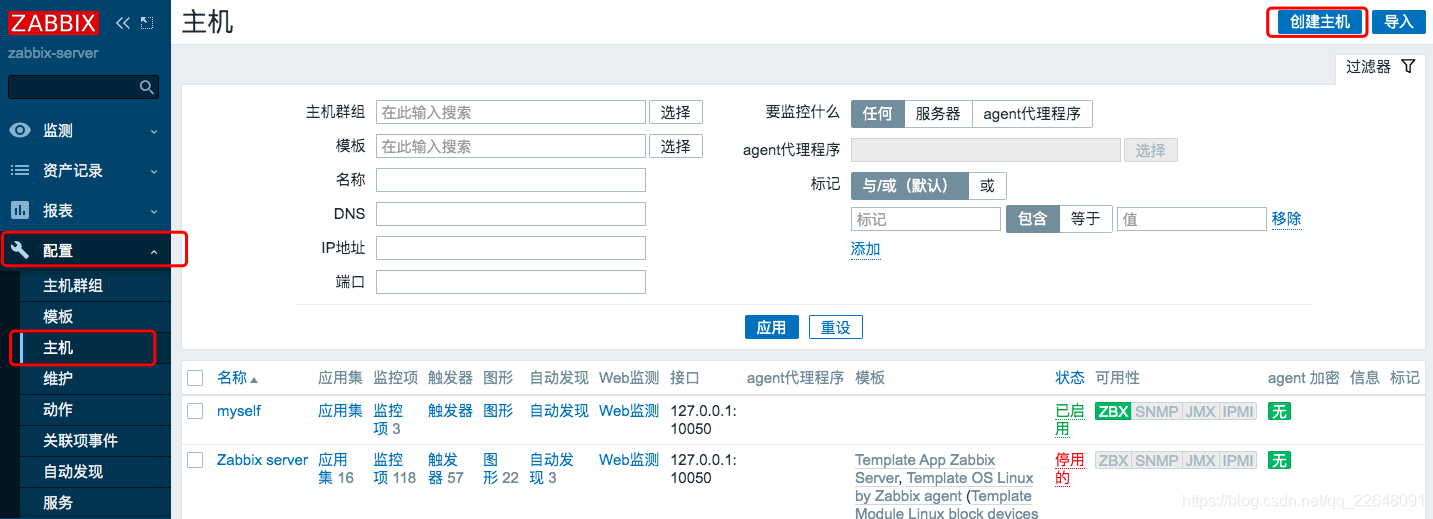Click the filter funnel icon
Screen dimensions: 1433x519
(1408, 66)
